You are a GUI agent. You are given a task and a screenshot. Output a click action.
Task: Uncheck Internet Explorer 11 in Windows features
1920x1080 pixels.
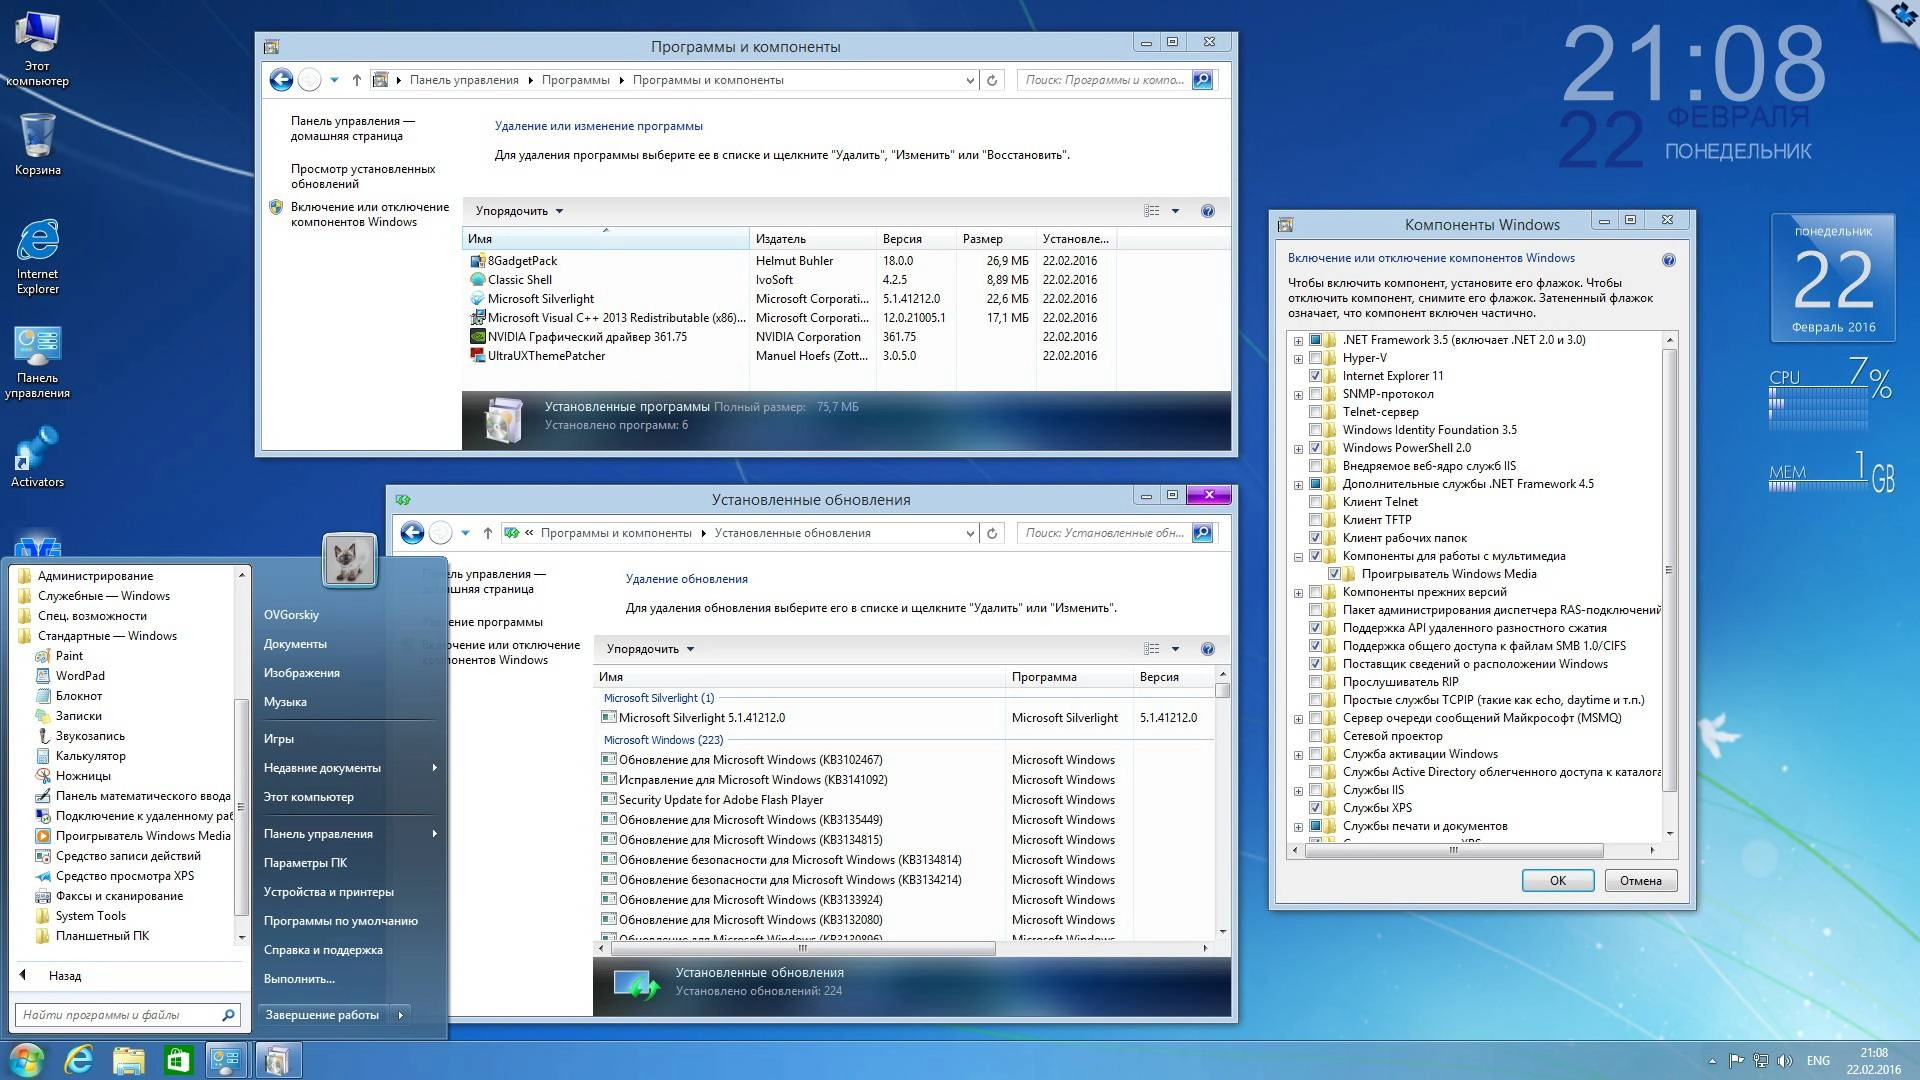[x=1316, y=376]
